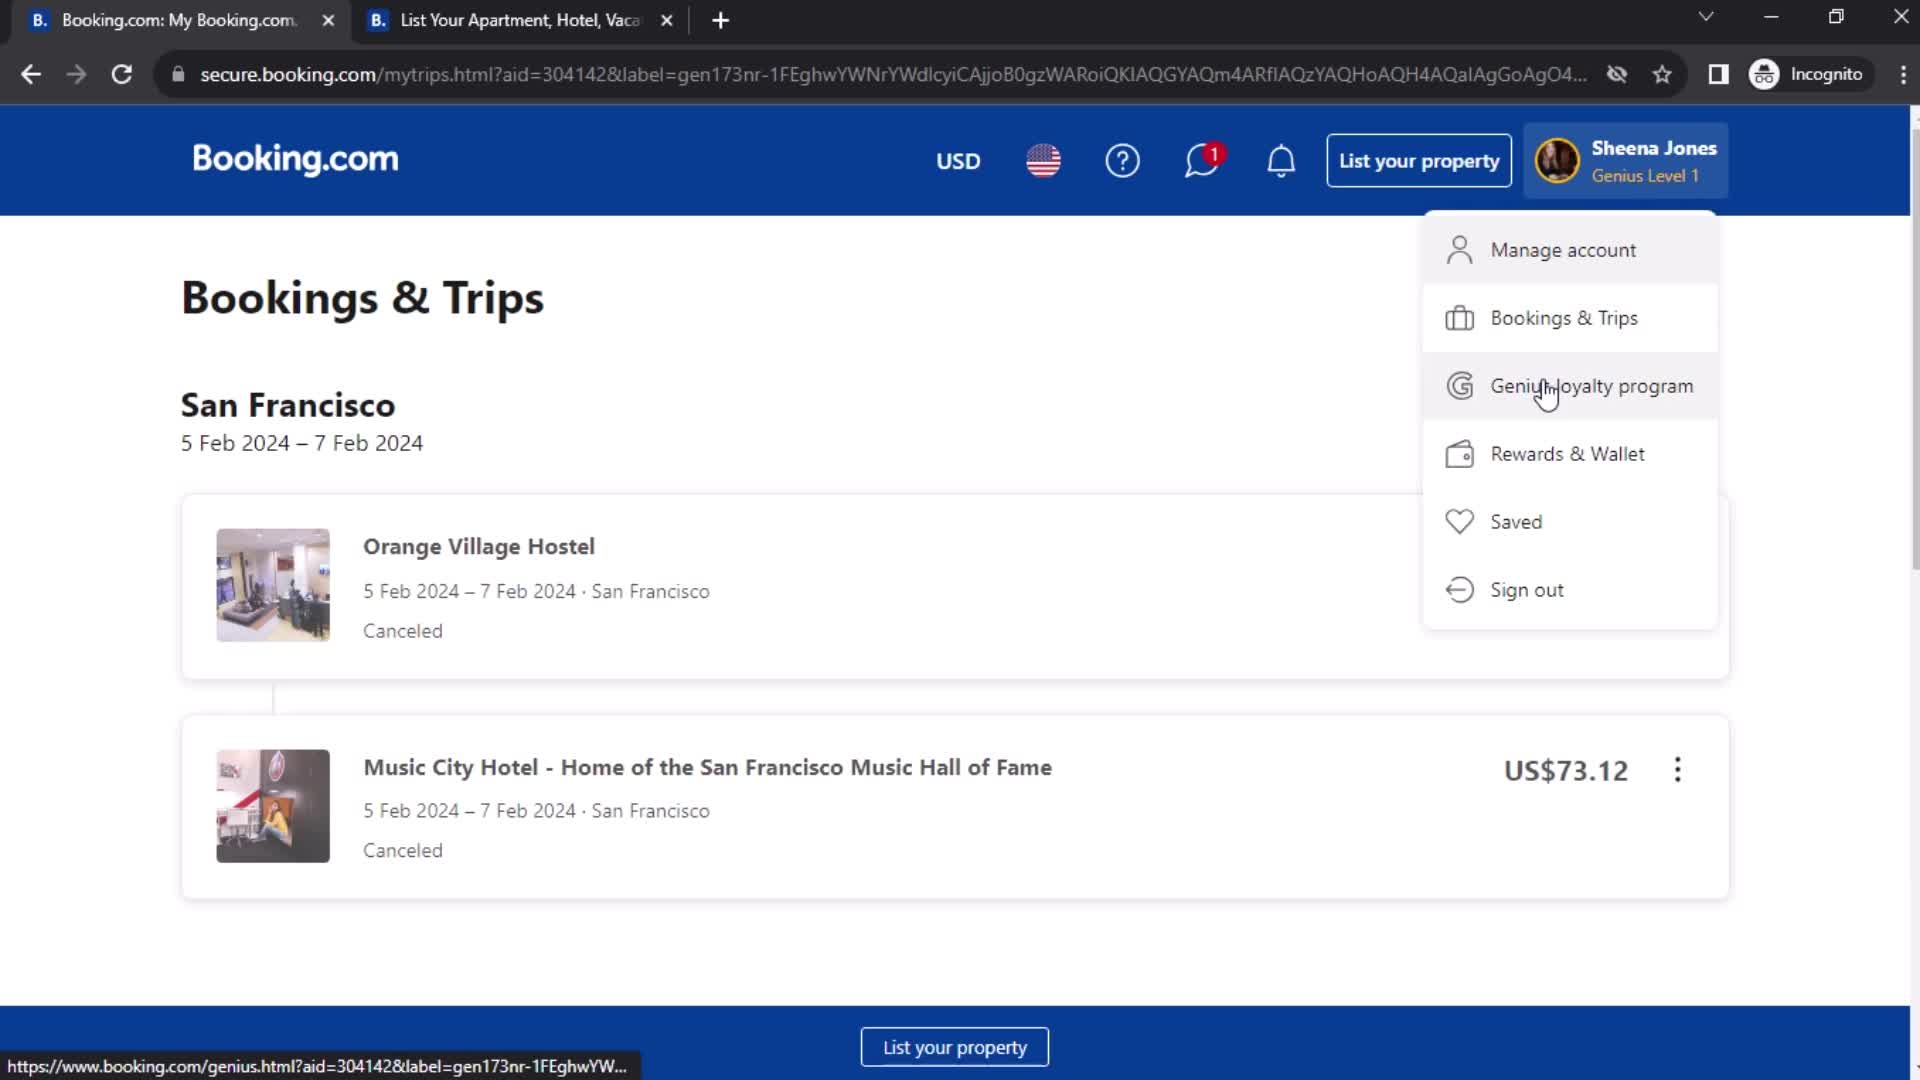Open the tab search dropdown arrow
The height and width of the screenshot is (1080, 1920).
[x=1706, y=17]
